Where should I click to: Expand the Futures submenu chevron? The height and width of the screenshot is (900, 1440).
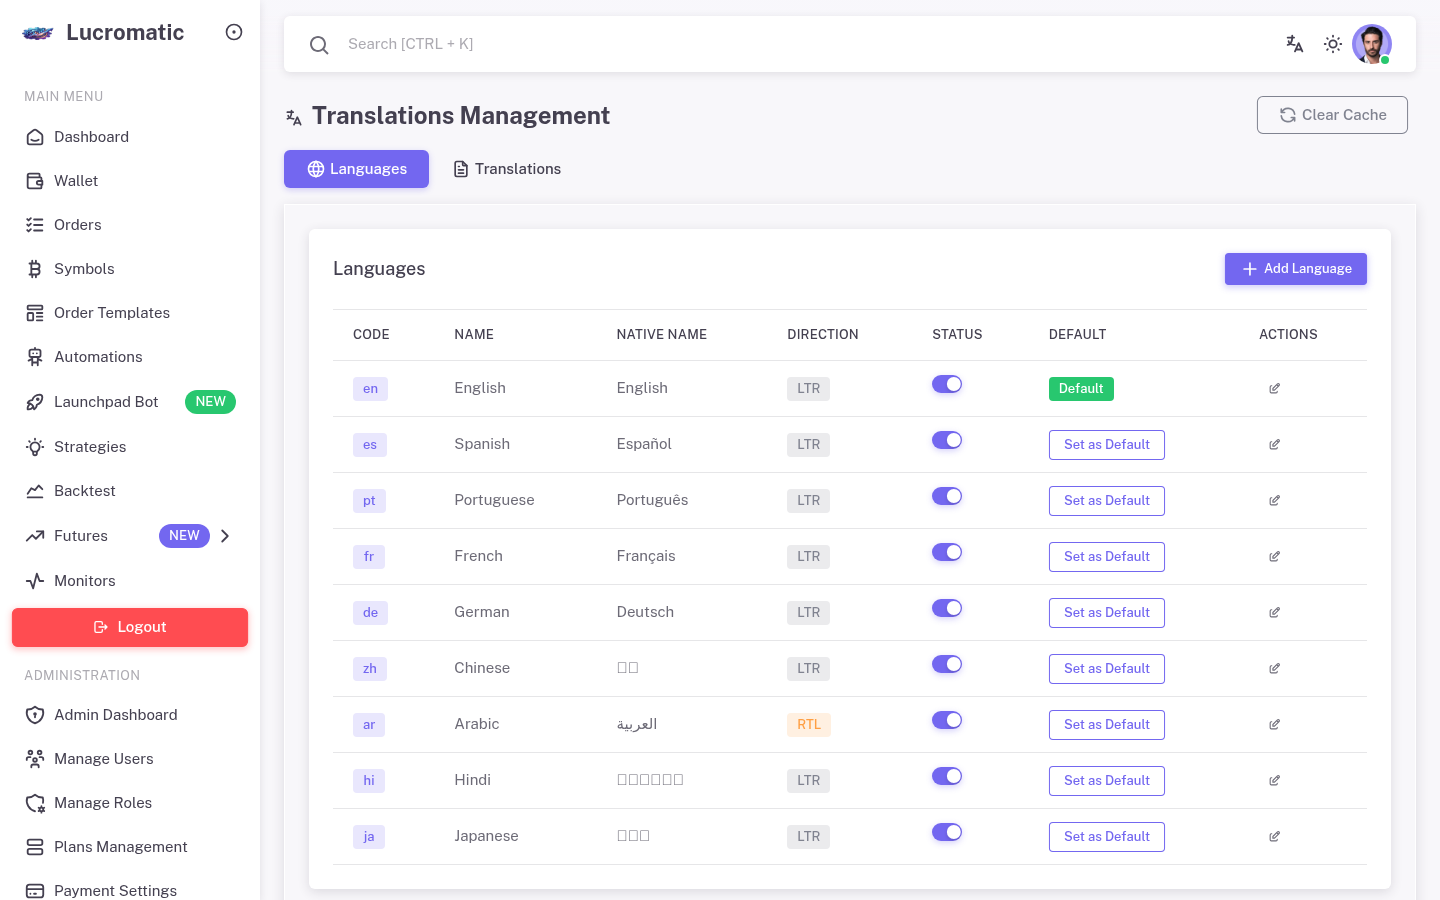[225, 536]
